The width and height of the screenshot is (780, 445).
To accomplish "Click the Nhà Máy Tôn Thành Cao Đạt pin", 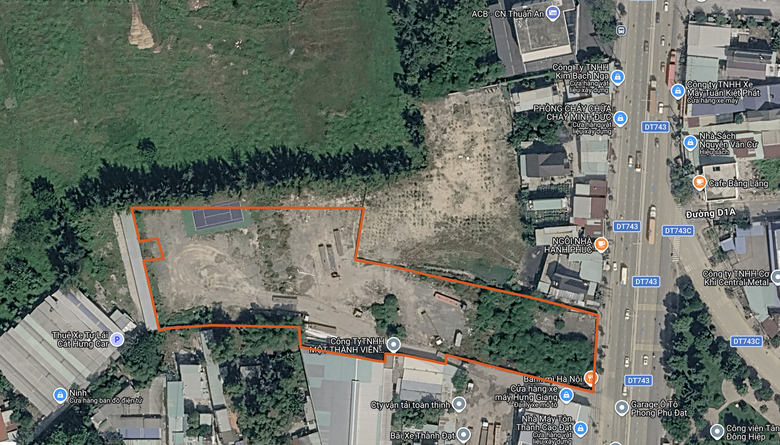I will [580, 428].
